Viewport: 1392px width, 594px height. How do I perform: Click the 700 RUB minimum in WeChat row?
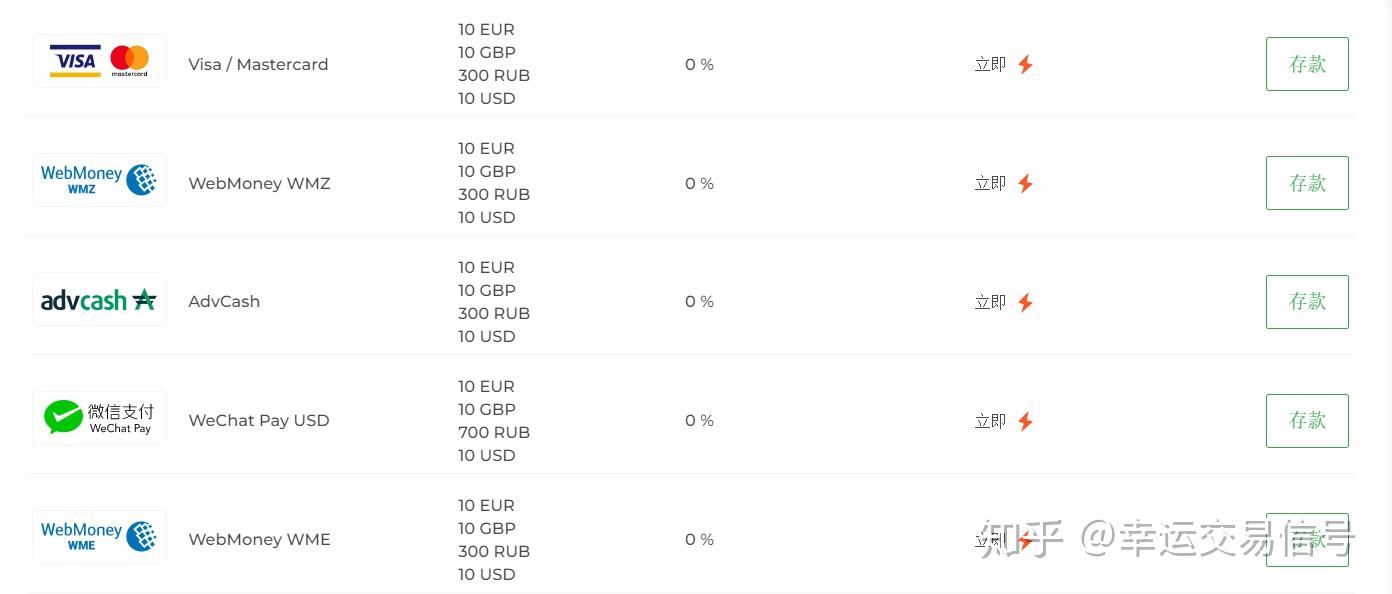pos(494,432)
